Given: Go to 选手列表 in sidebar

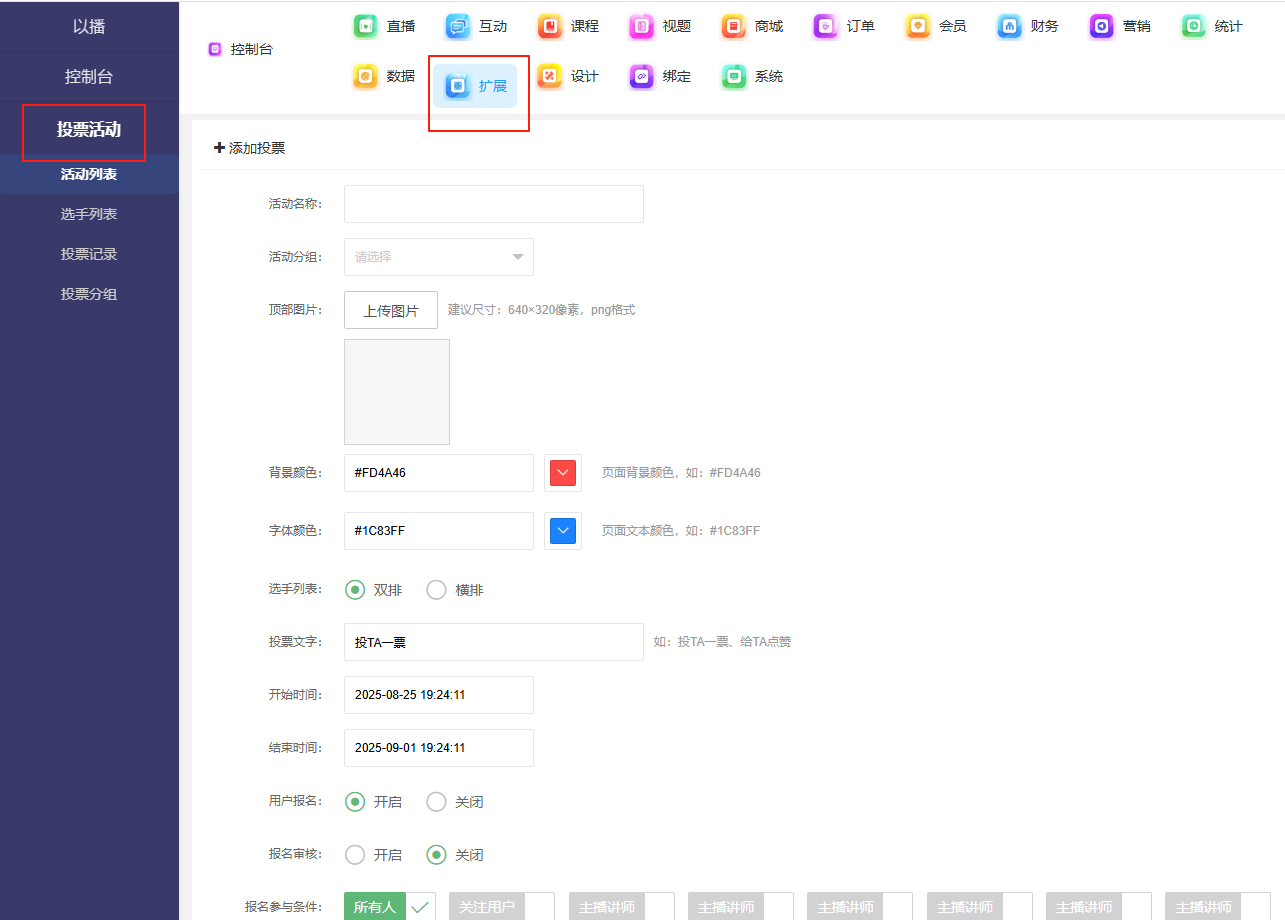Looking at the screenshot, I should click(89, 214).
